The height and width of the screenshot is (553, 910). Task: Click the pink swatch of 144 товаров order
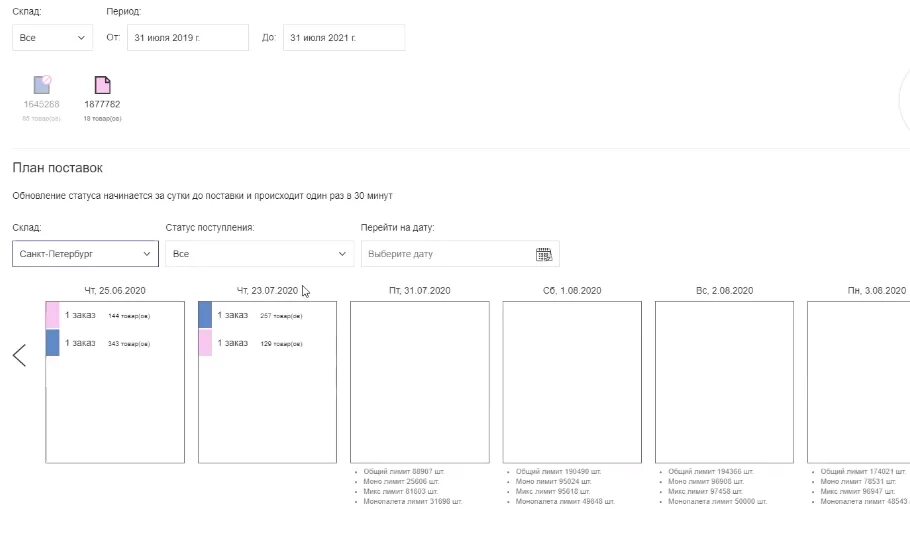coord(52,315)
